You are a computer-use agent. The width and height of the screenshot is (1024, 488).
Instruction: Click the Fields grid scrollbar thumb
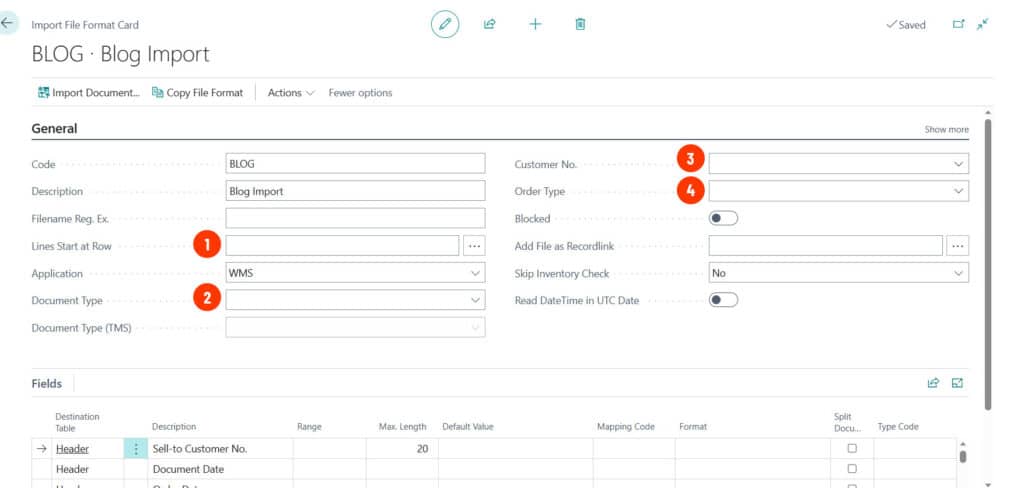tap(963, 456)
